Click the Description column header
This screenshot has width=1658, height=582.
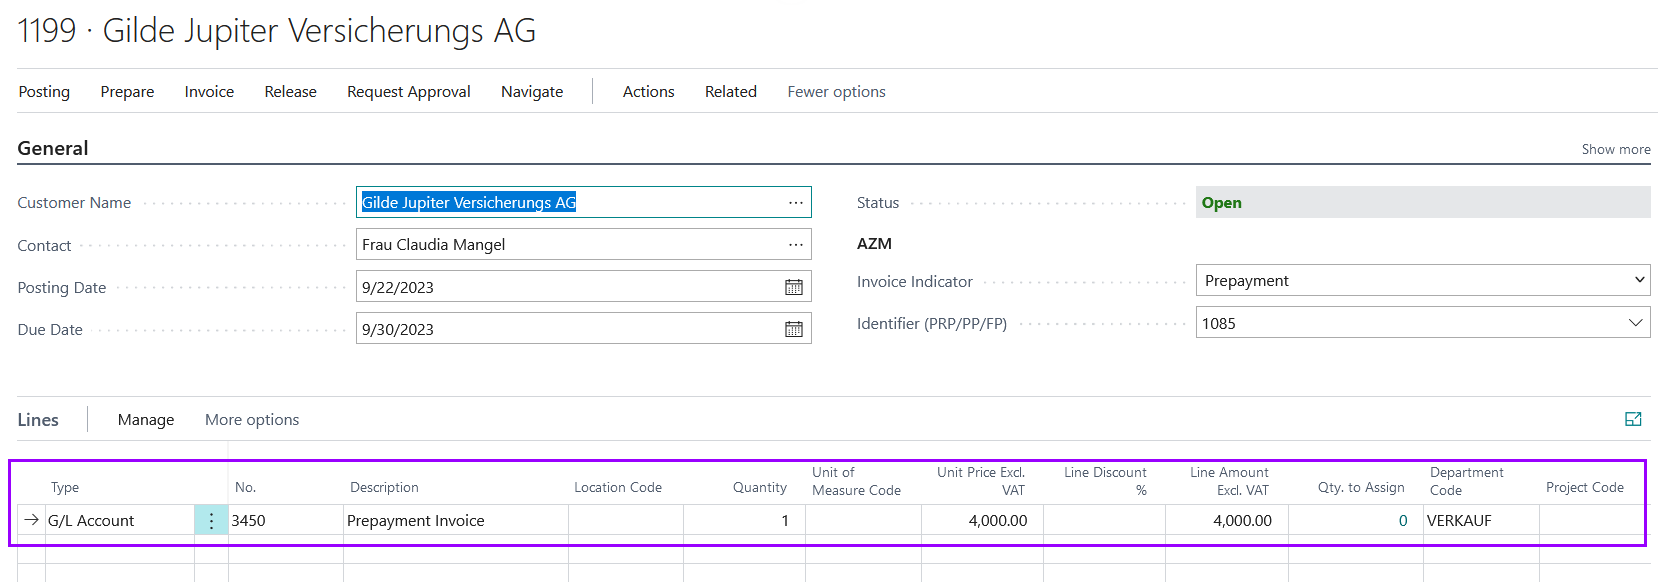click(x=384, y=487)
